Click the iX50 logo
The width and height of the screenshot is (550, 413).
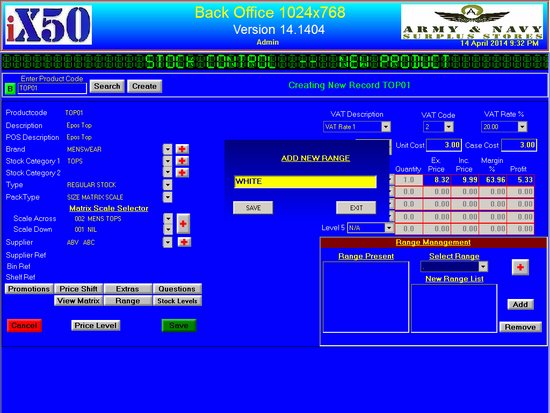click(48, 25)
